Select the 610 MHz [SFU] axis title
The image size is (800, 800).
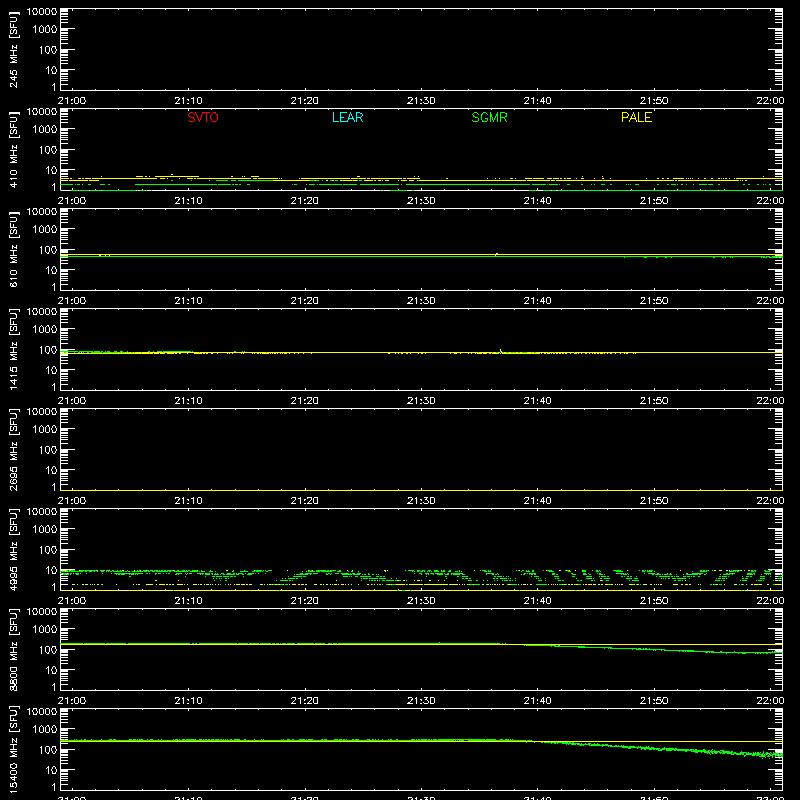point(13,249)
